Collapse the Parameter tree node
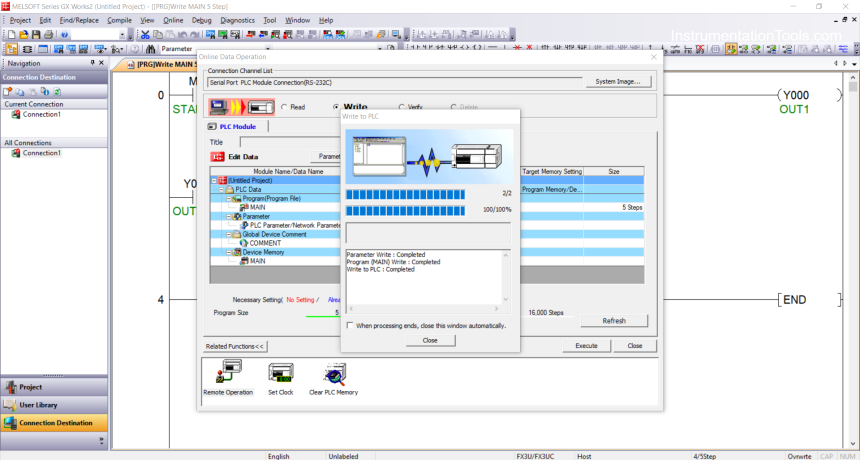Viewport: 860px width, 460px height. (229, 216)
